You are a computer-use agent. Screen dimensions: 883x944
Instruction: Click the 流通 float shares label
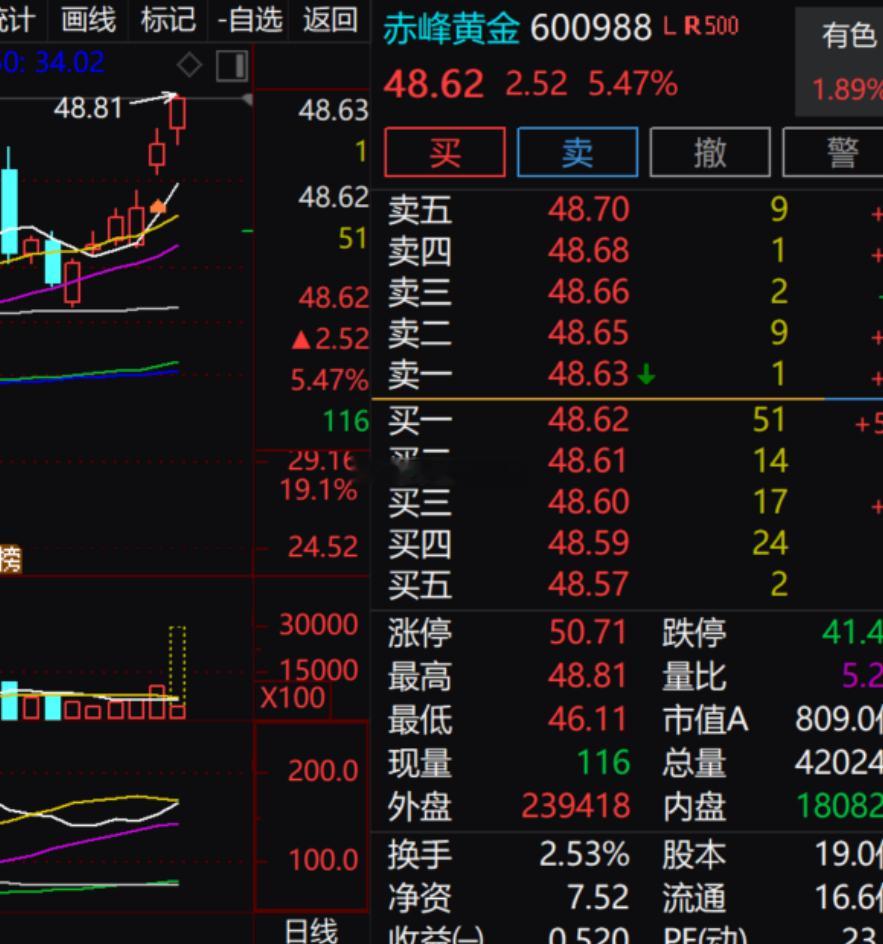click(694, 897)
